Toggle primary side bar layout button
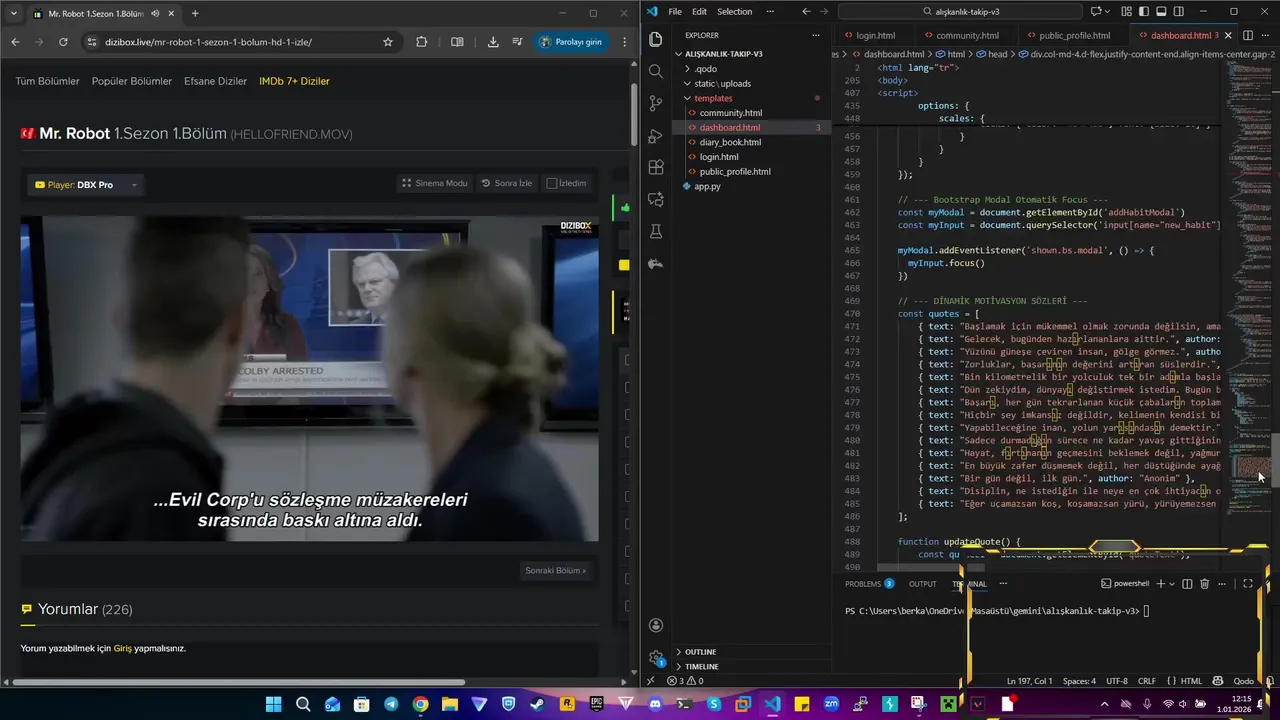The width and height of the screenshot is (1280, 720). point(1143,11)
